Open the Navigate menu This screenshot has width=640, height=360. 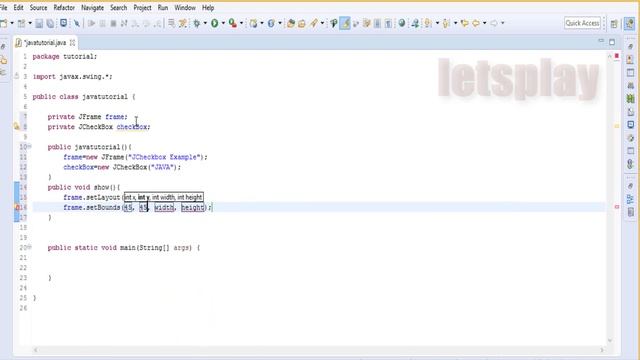tap(92, 8)
